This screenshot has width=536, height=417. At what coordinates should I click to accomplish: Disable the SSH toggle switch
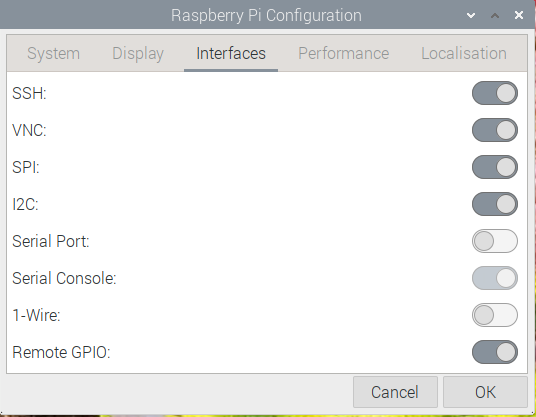tap(495, 93)
